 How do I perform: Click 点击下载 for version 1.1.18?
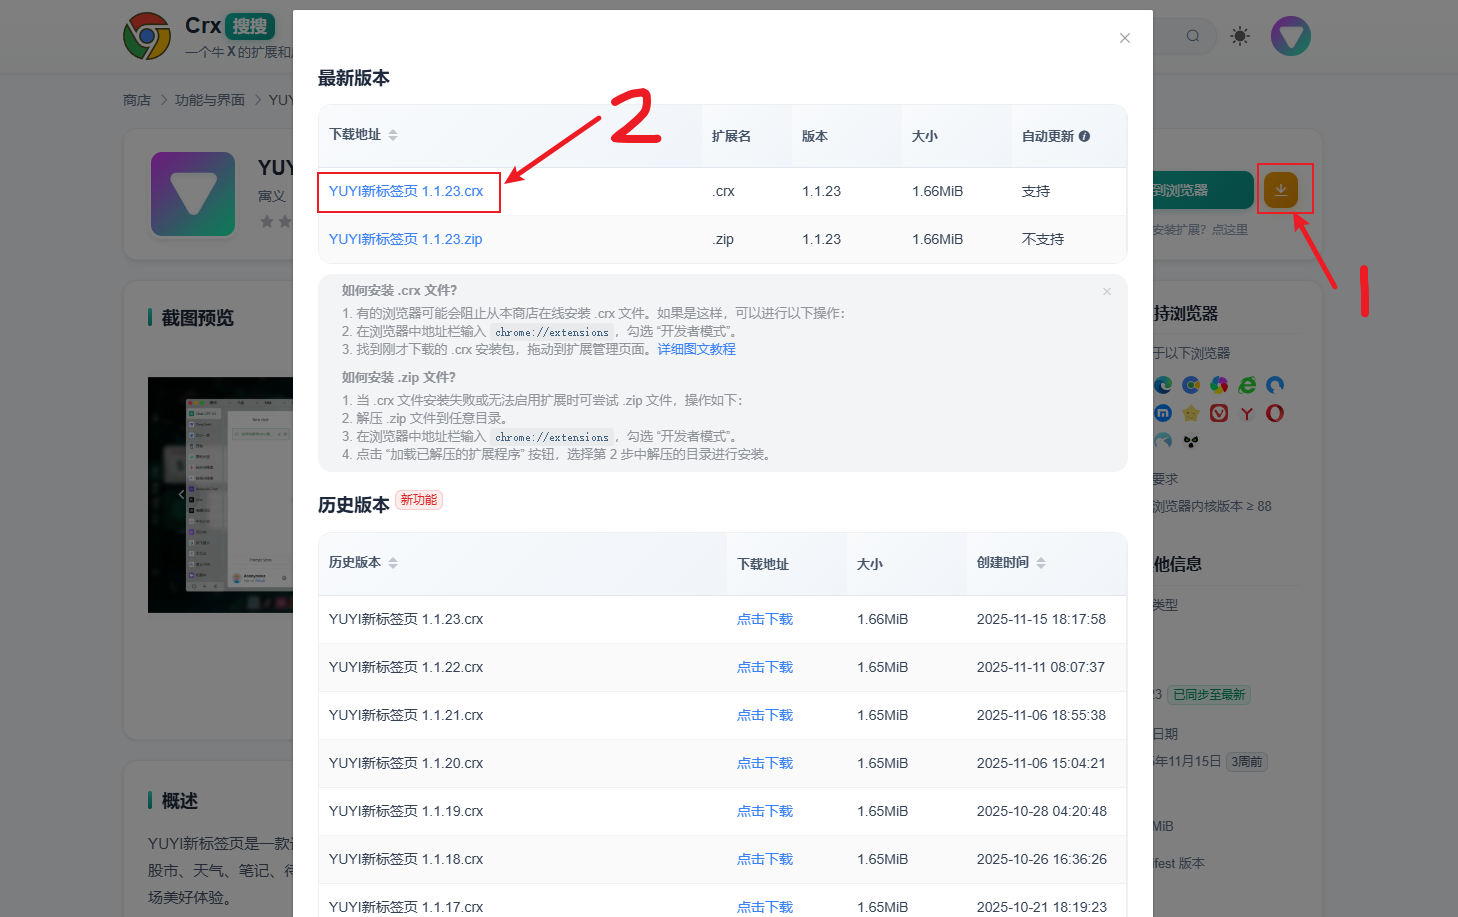(x=765, y=859)
